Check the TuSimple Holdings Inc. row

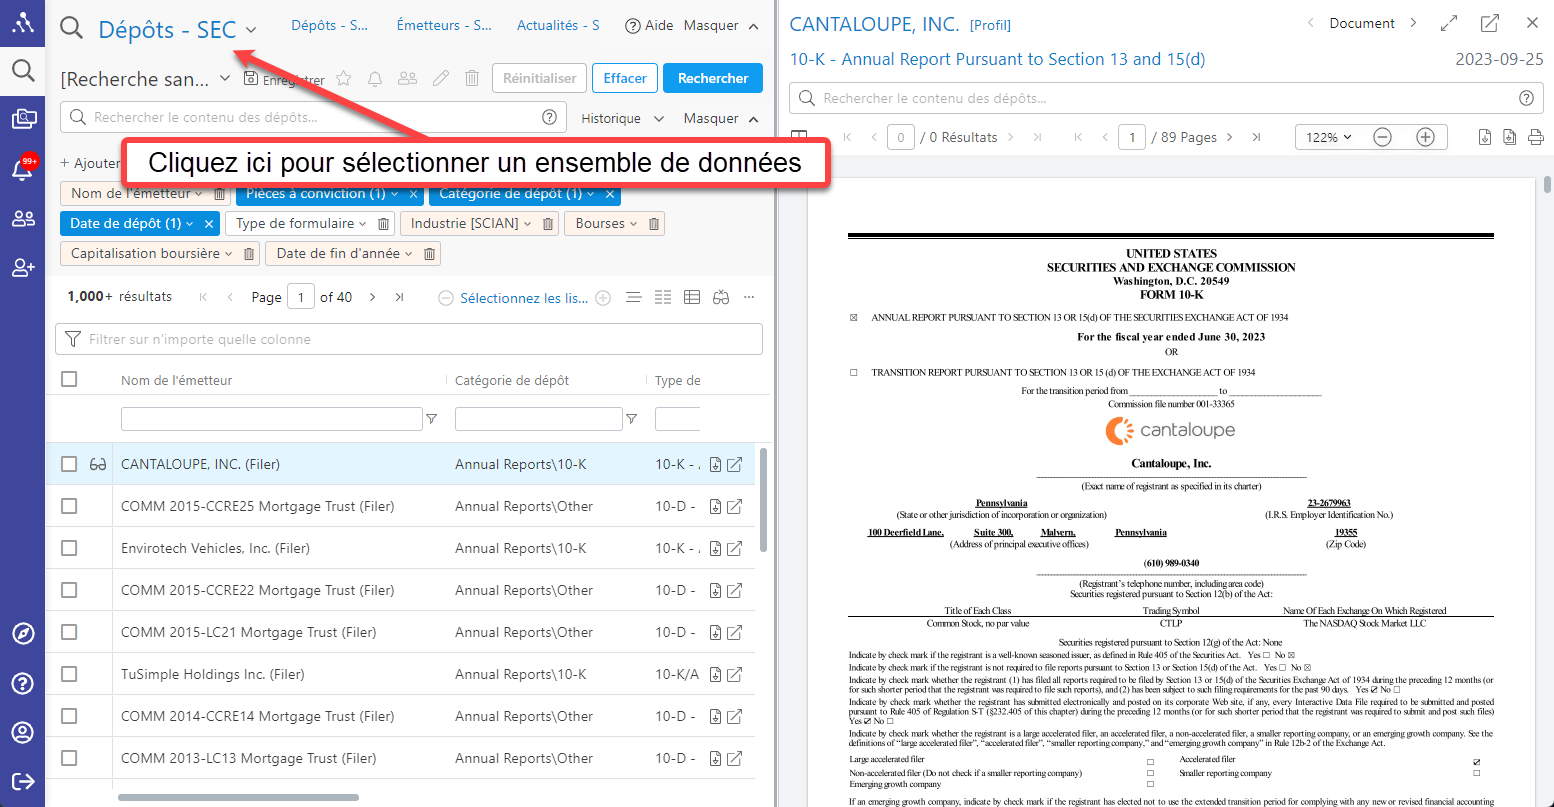[x=69, y=674]
